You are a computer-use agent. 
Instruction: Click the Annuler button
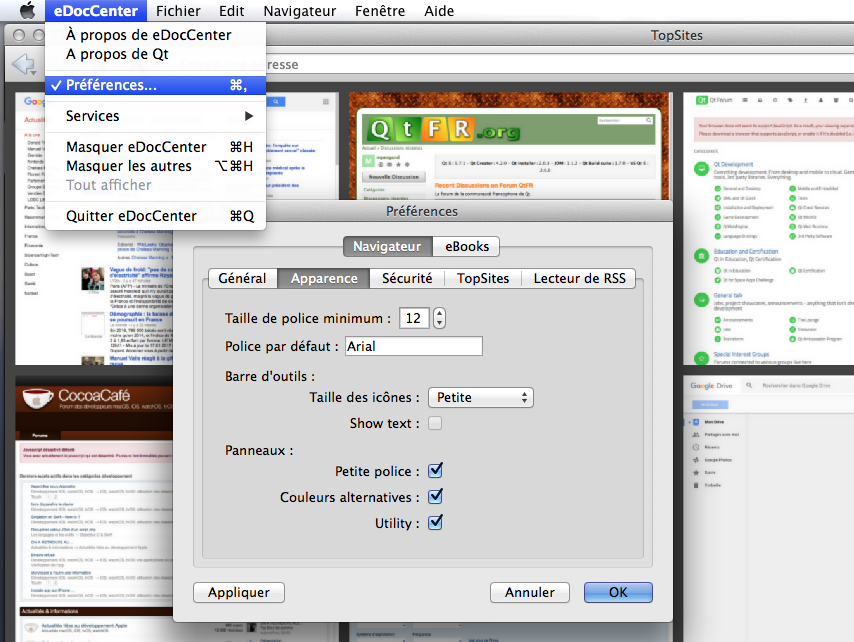coord(529,592)
